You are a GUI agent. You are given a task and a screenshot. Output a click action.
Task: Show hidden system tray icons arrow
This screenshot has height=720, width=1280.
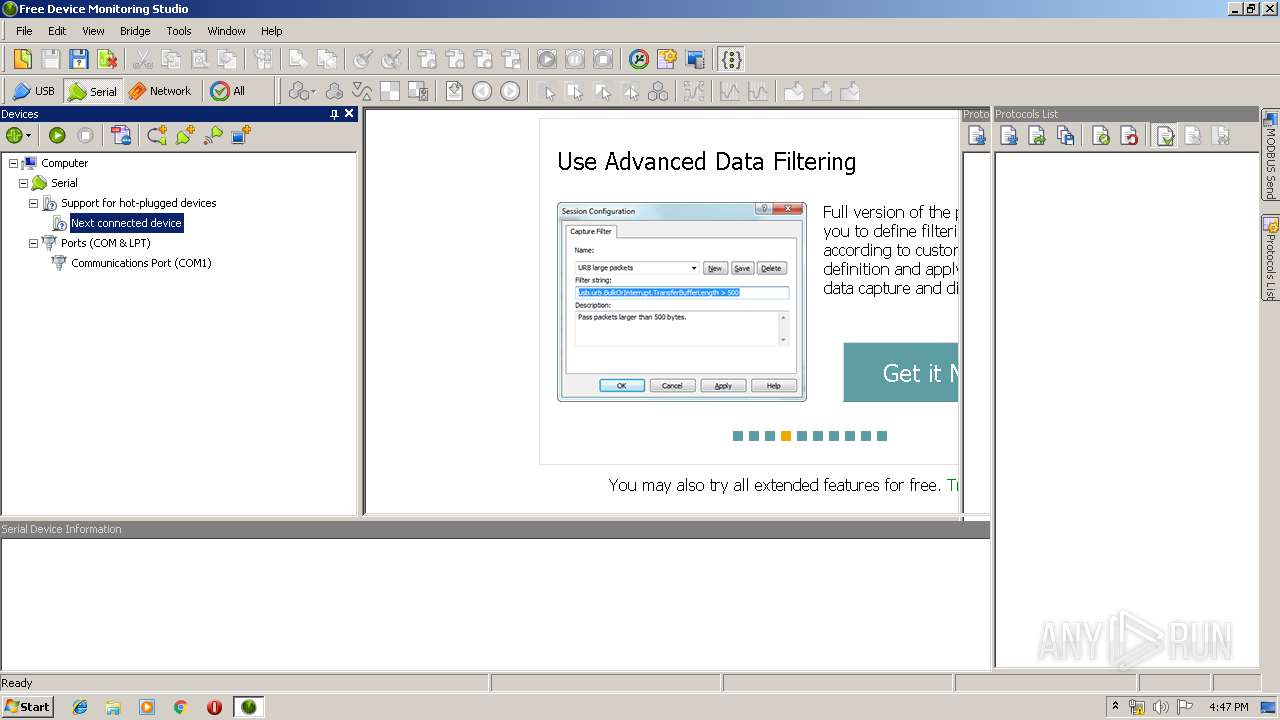(1115, 706)
